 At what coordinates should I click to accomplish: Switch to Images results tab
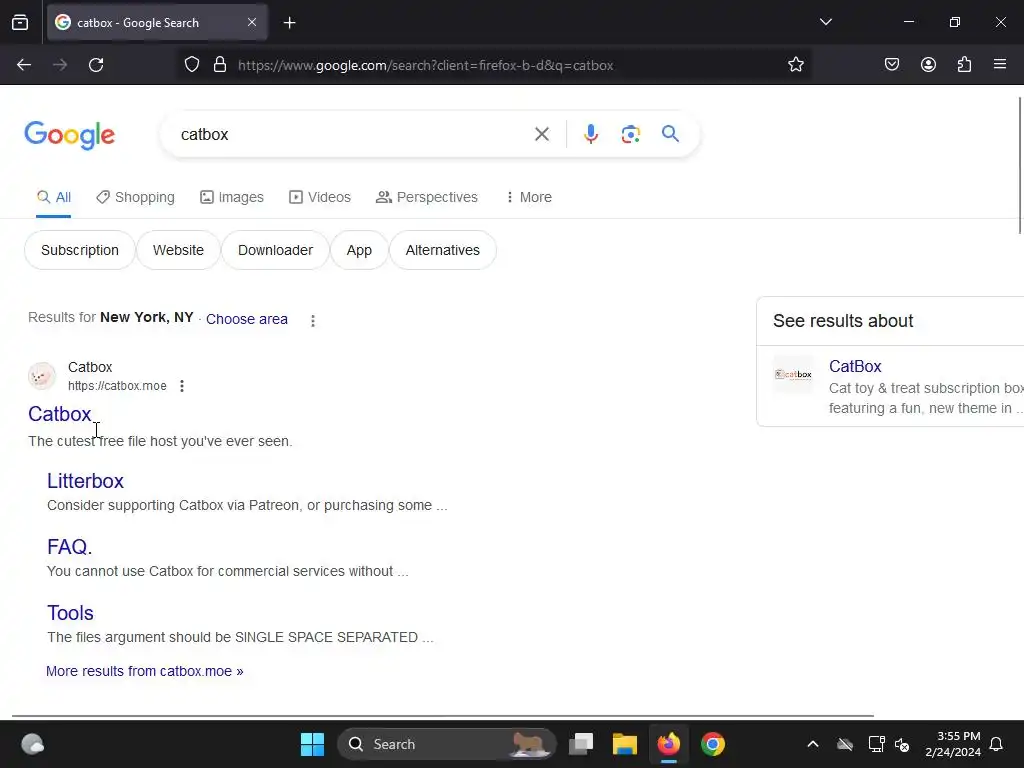[x=232, y=197]
